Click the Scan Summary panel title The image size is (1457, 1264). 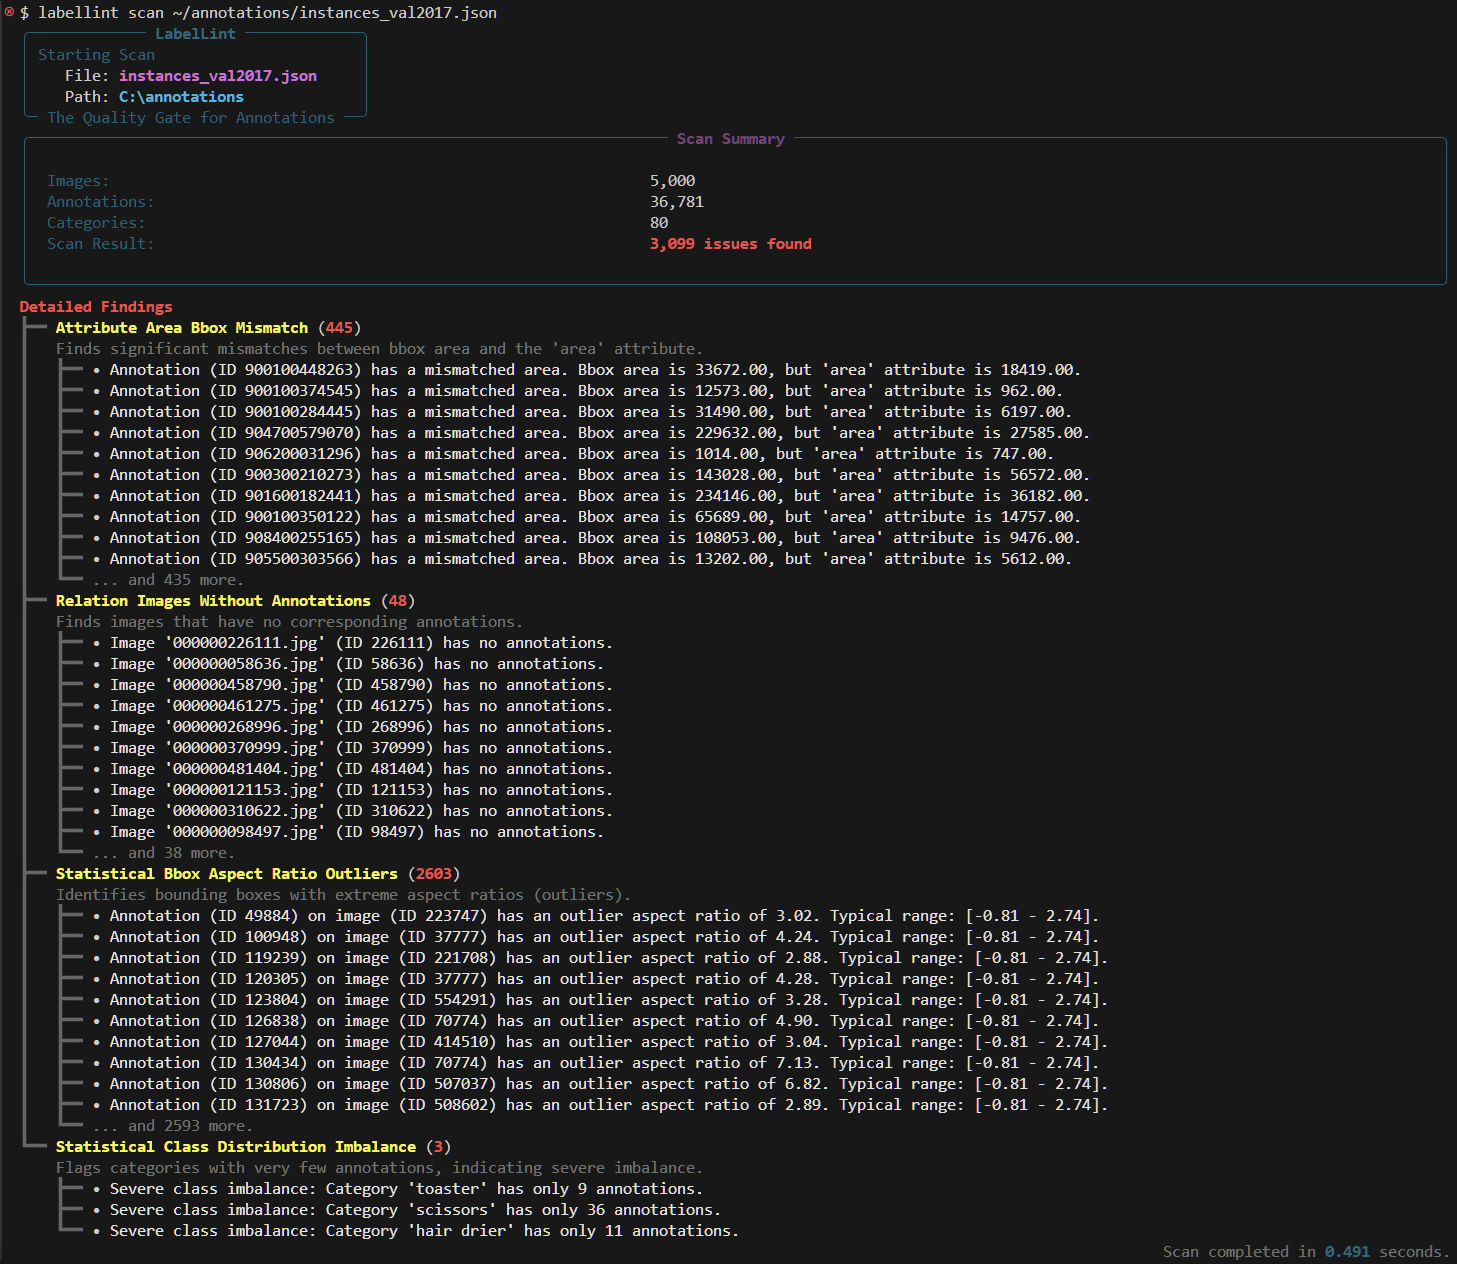[x=730, y=139]
